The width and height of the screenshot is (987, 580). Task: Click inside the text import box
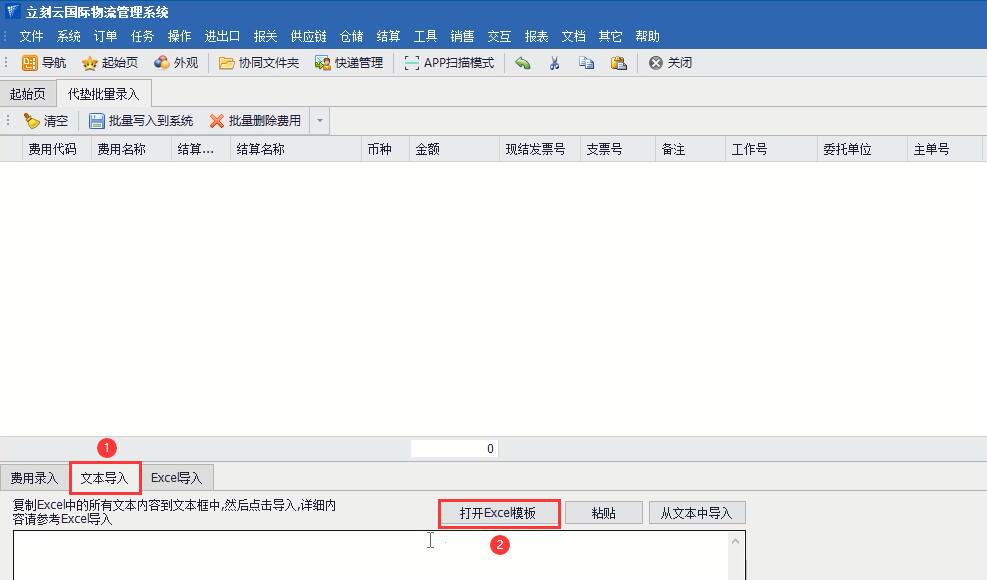coord(371,555)
